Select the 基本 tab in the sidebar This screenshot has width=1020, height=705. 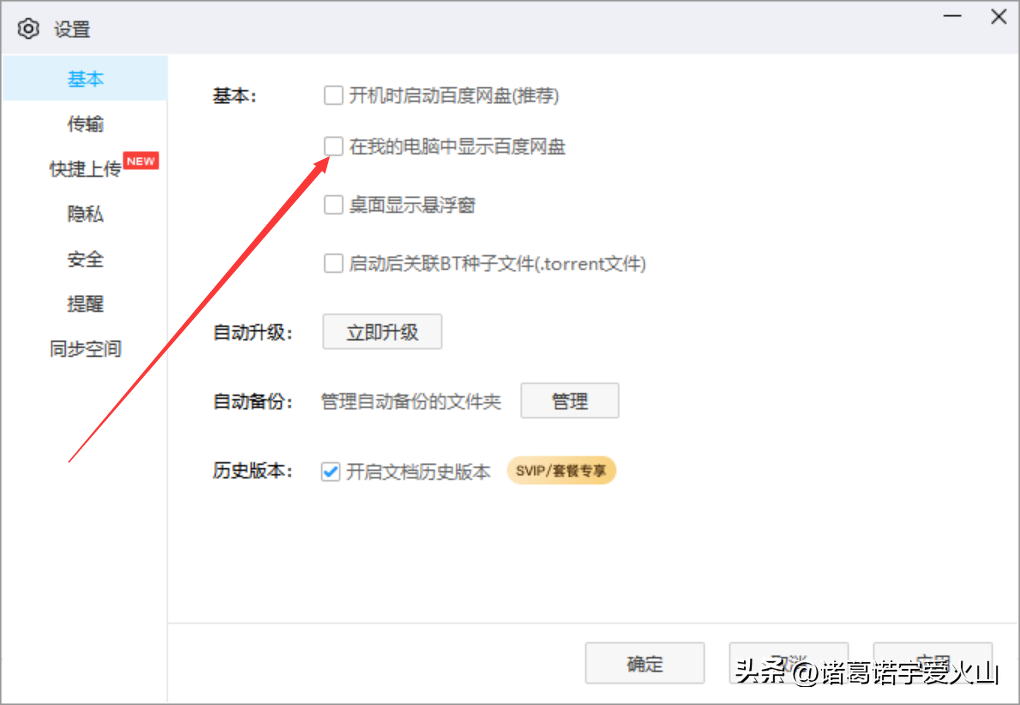tap(85, 79)
